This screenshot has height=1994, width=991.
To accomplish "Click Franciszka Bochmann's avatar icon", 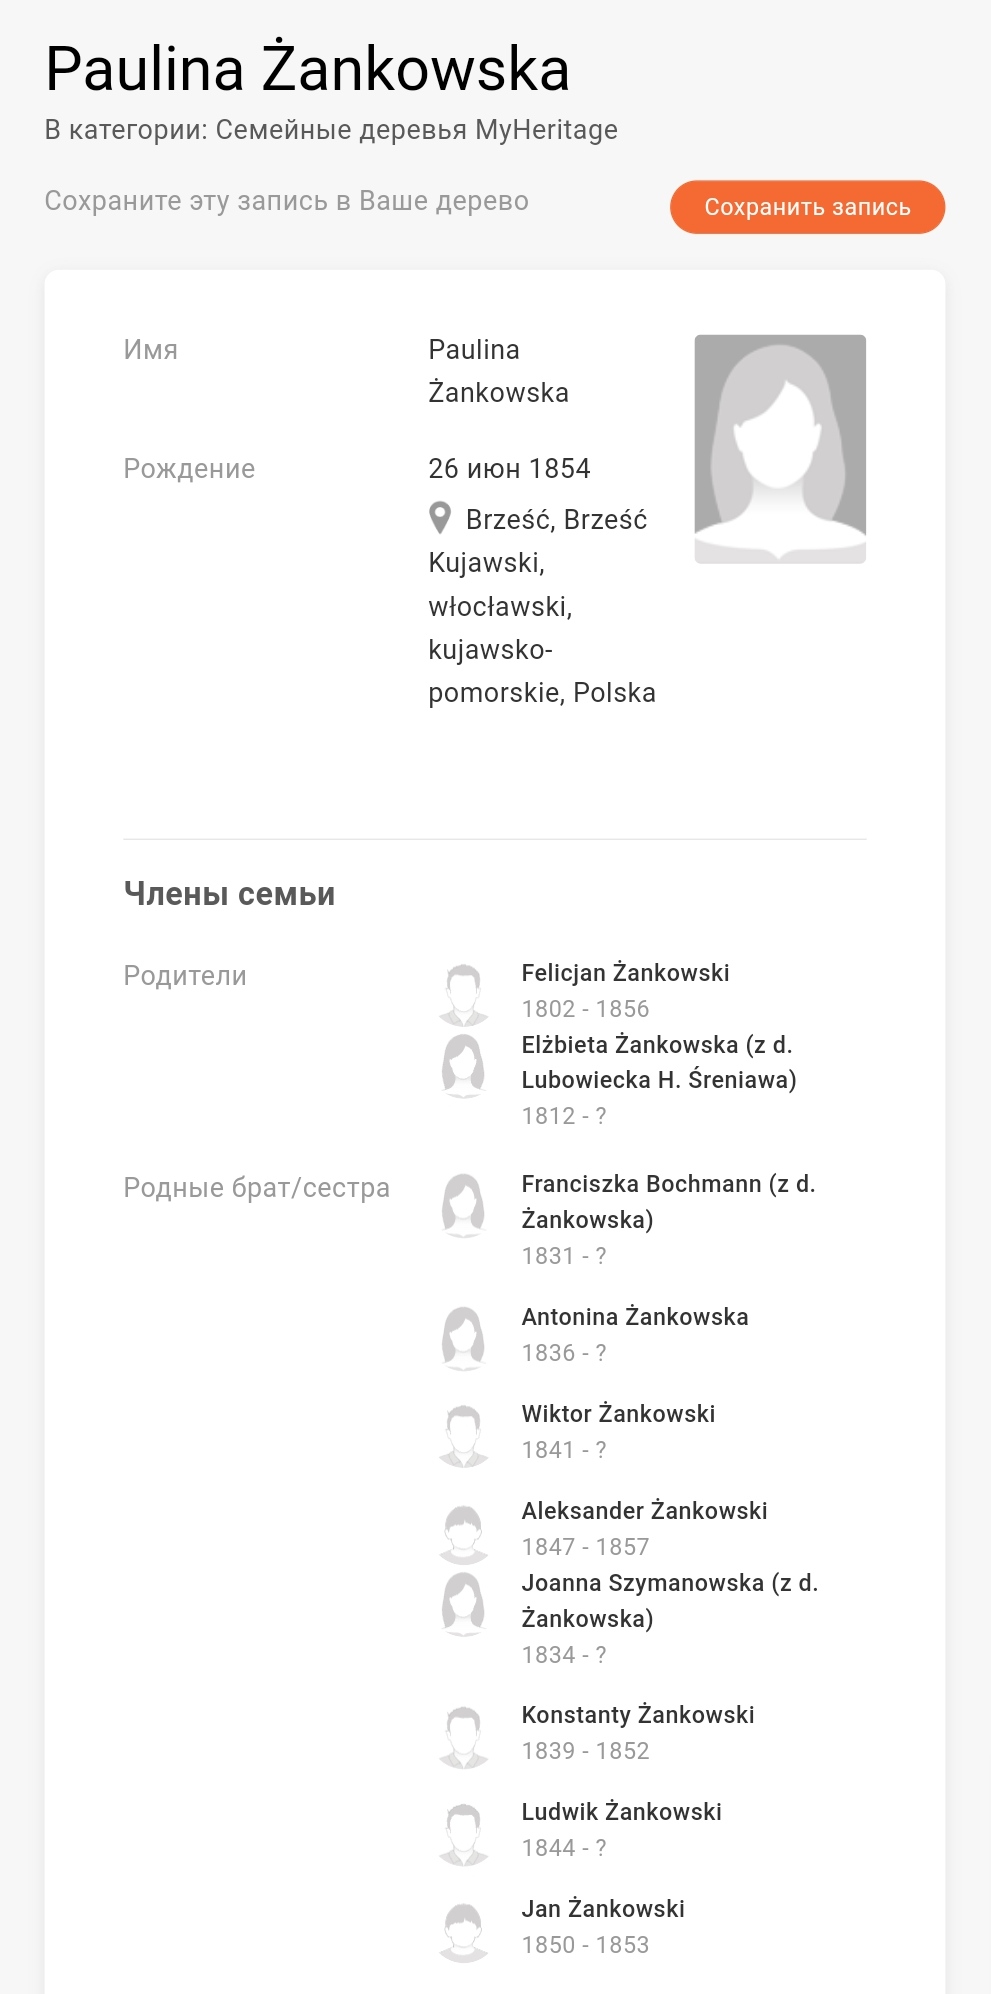I will (463, 1204).
